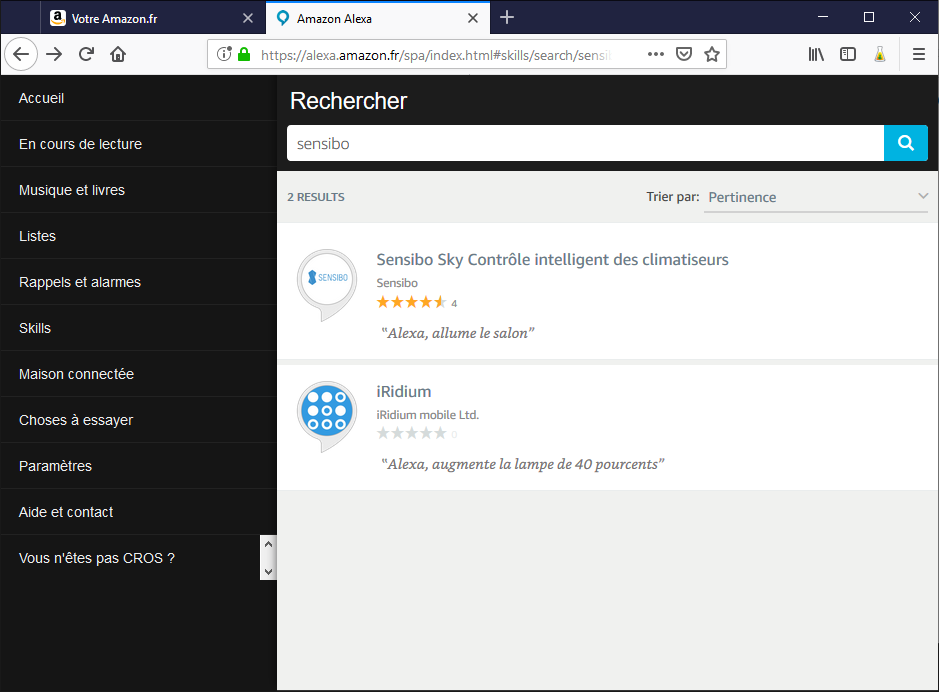Minimize the browser window
Image resolution: width=939 pixels, height=692 pixels.
click(823, 17)
